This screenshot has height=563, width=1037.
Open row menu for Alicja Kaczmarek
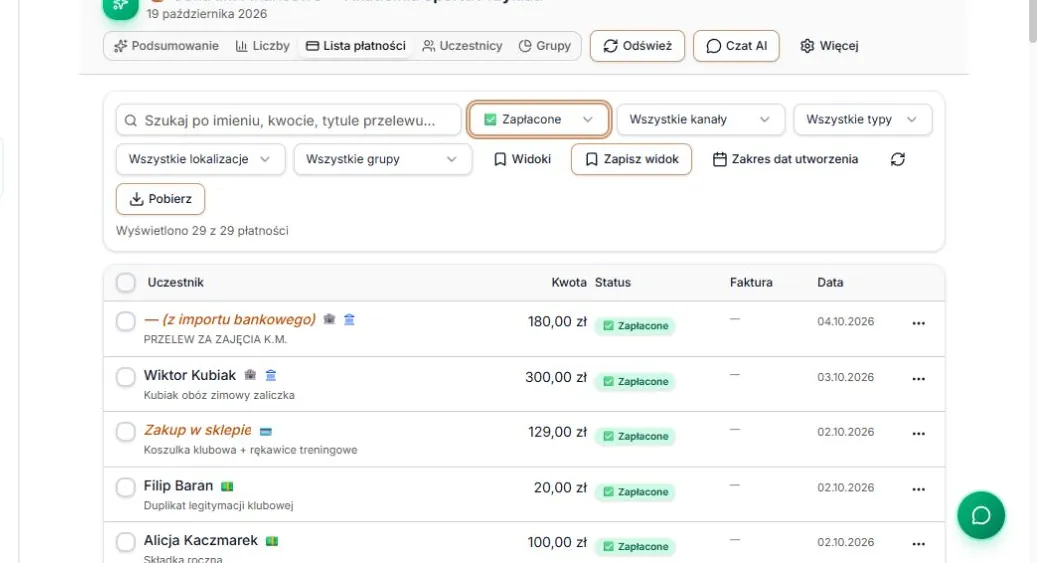919,544
